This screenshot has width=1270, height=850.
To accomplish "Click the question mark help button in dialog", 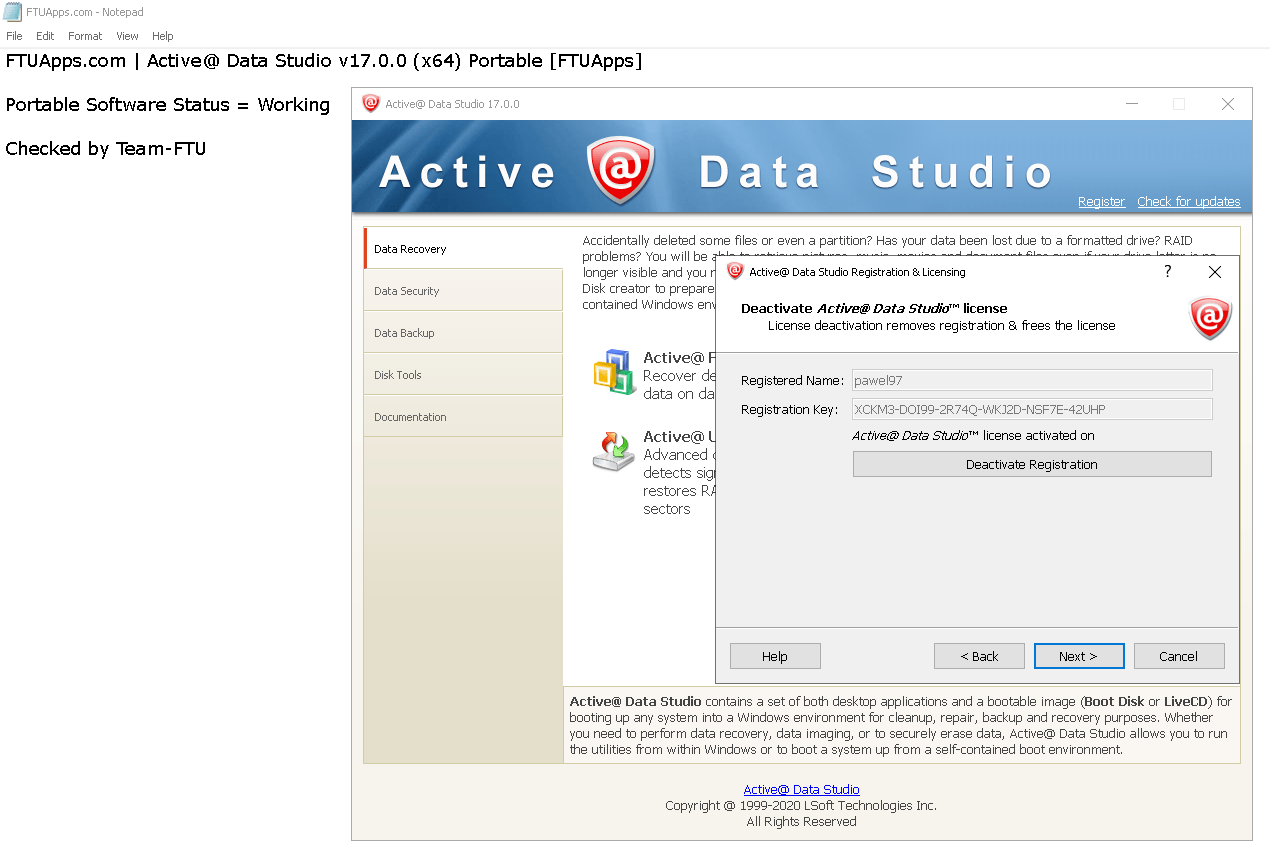I will coord(1167,271).
